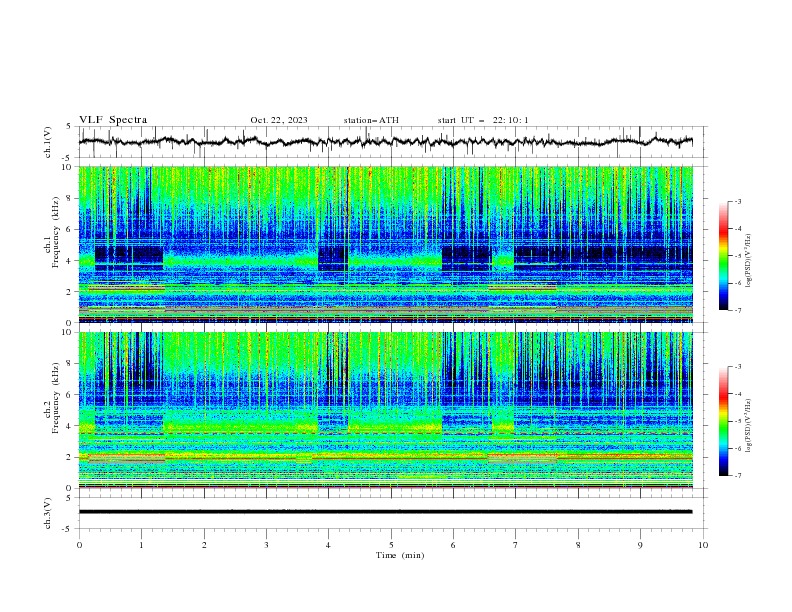Image resolution: width=792 pixels, height=612 pixels.
Task: Click the "VLF Spectra" plot title
Action: [x=113, y=120]
